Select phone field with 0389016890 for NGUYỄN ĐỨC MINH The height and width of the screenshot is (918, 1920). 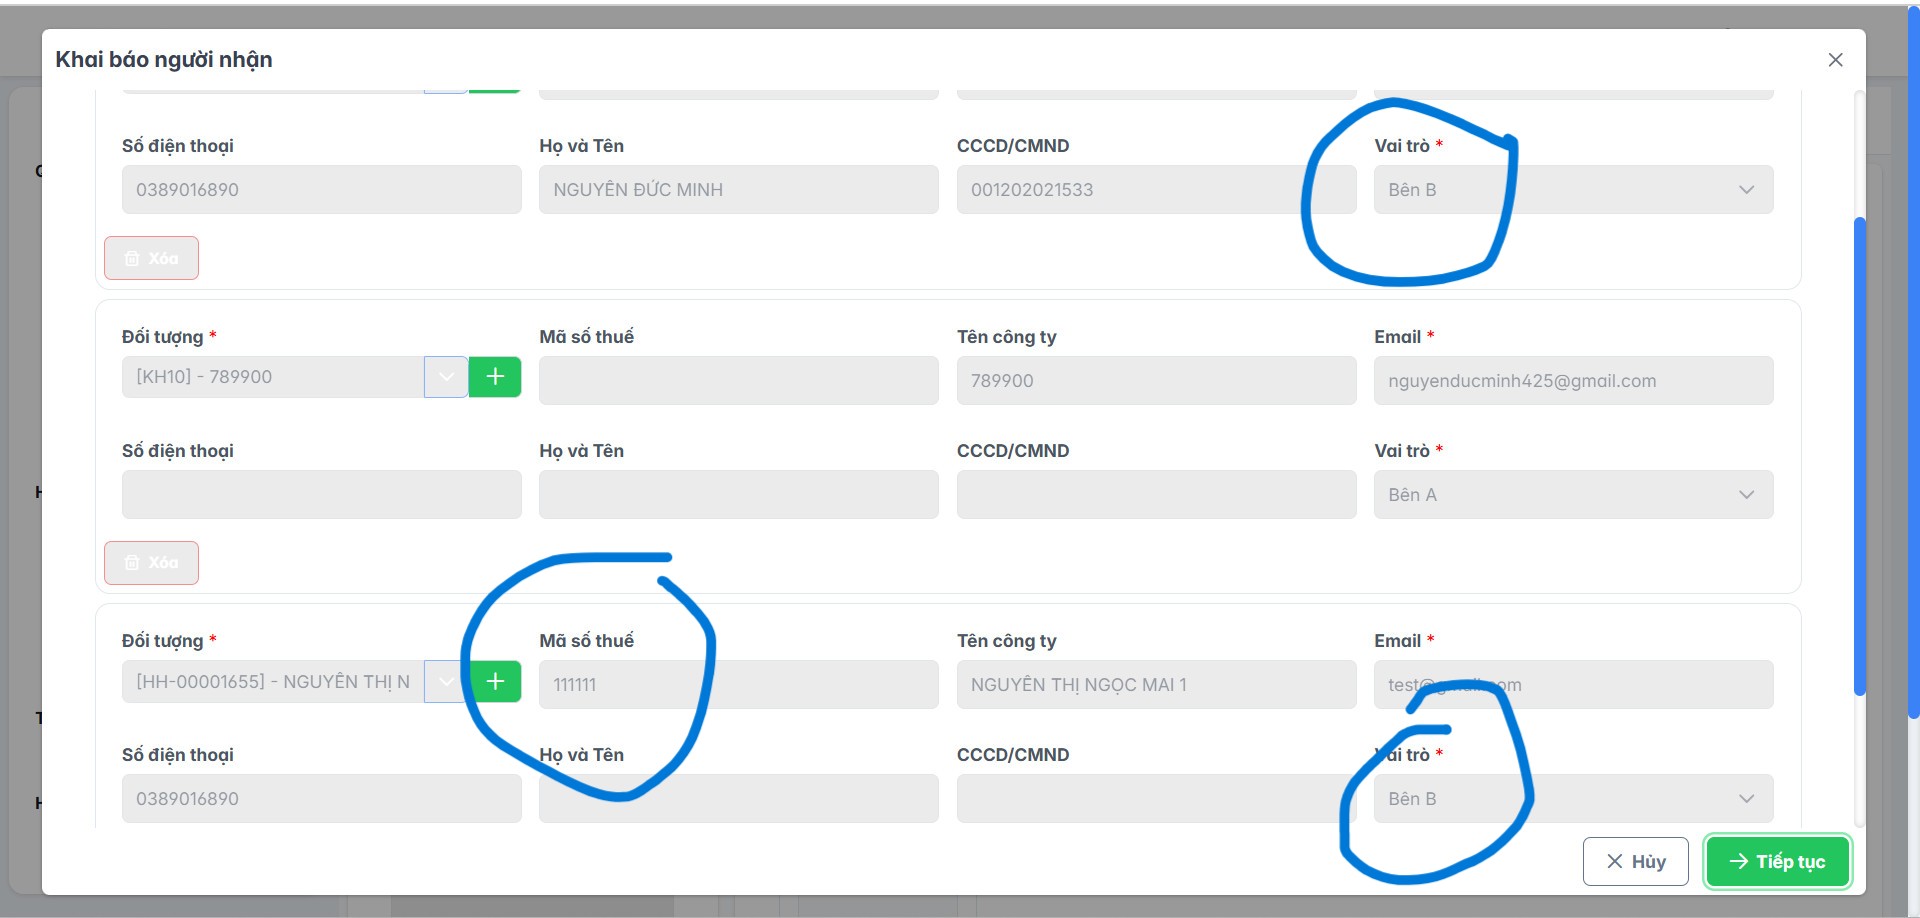[322, 190]
